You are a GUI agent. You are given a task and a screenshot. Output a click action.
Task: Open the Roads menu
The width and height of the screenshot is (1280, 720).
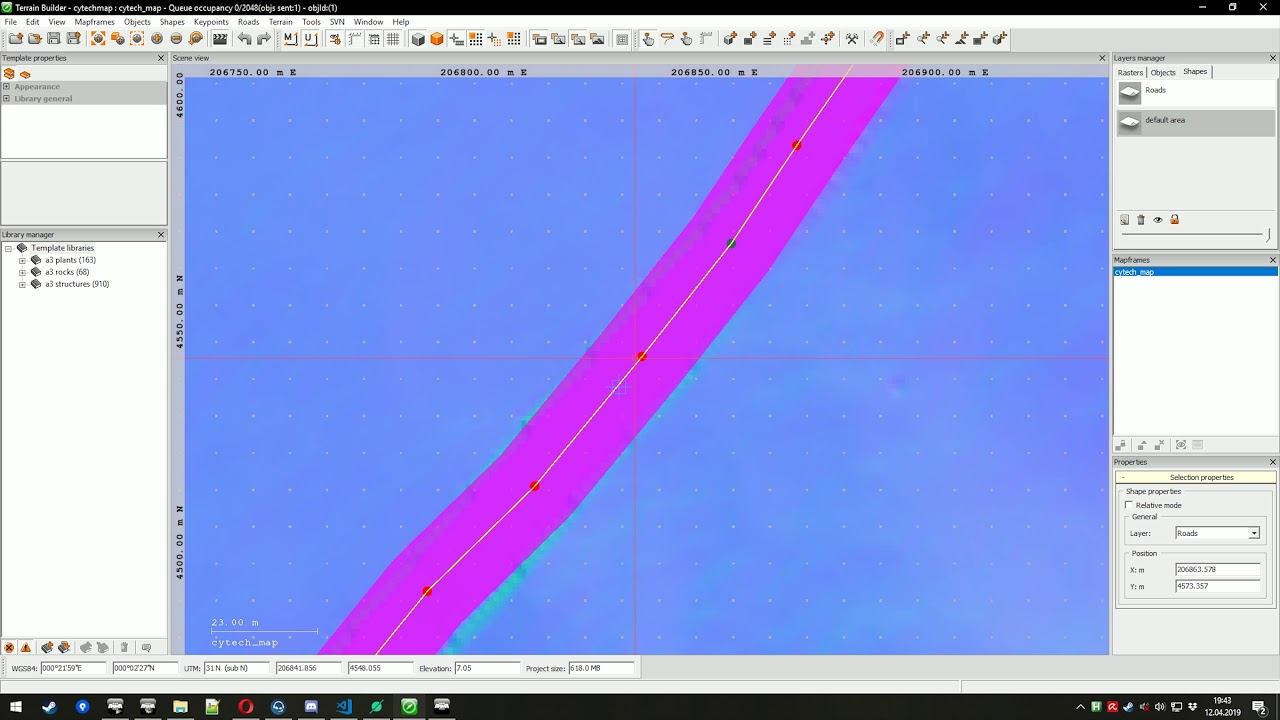tap(248, 22)
